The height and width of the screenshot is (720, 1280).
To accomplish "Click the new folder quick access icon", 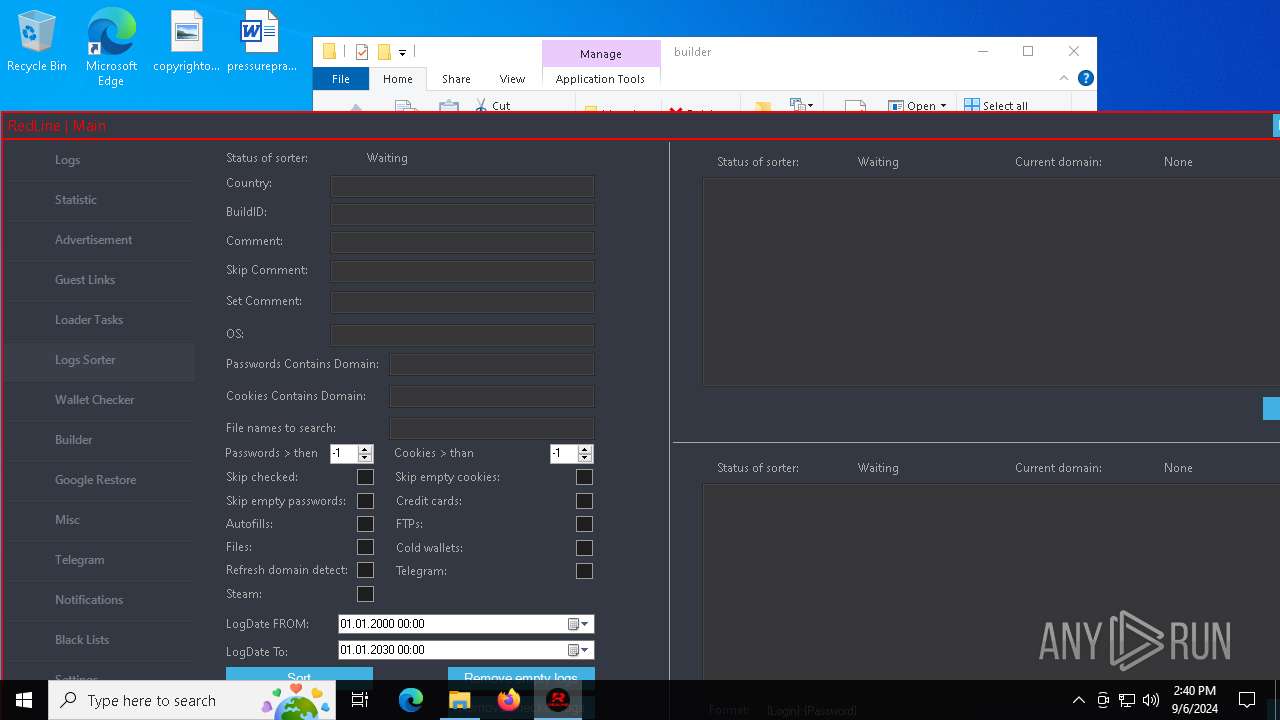I will pos(384,52).
